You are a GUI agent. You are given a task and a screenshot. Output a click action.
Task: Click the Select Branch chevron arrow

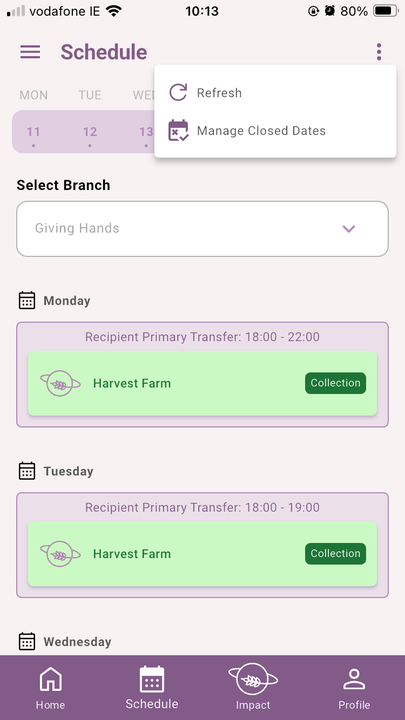(349, 229)
